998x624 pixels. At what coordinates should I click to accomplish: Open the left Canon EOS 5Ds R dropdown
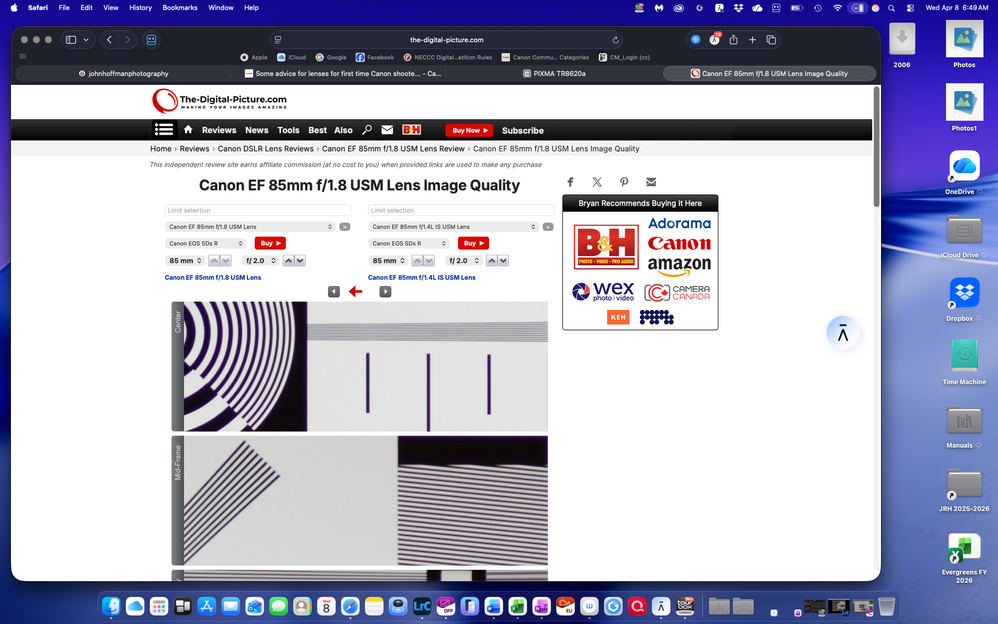pyautogui.click(x=205, y=243)
